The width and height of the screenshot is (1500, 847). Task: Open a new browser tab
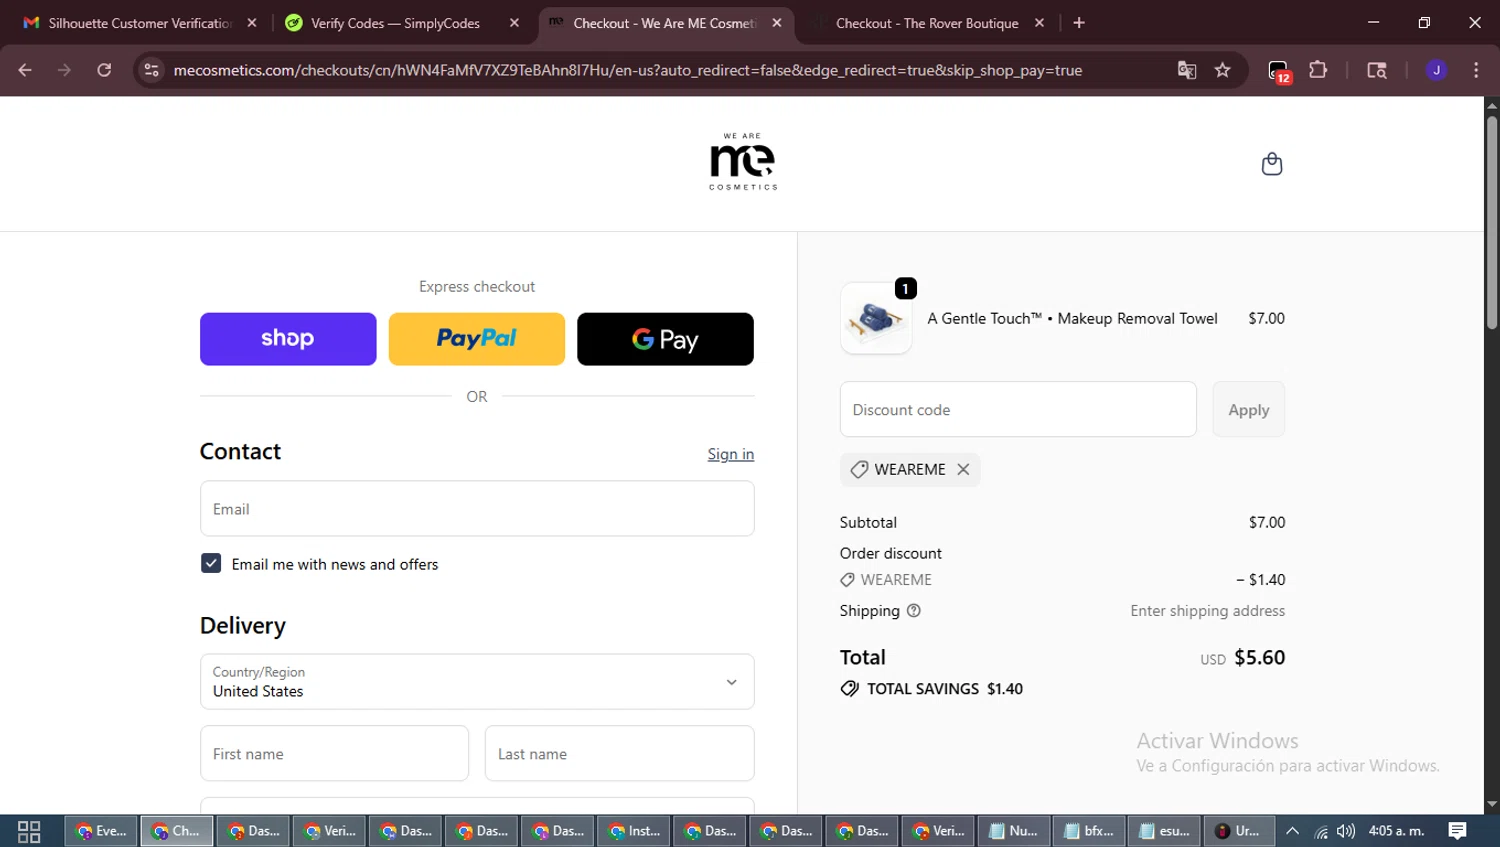[1079, 23]
